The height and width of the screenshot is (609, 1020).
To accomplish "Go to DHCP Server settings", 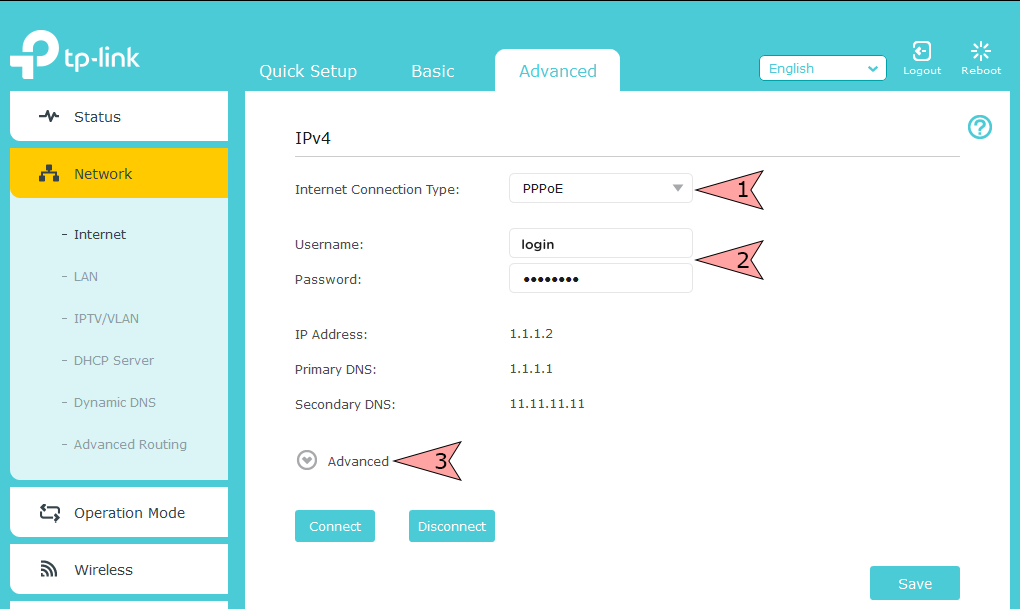I will (x=113, y=360).
